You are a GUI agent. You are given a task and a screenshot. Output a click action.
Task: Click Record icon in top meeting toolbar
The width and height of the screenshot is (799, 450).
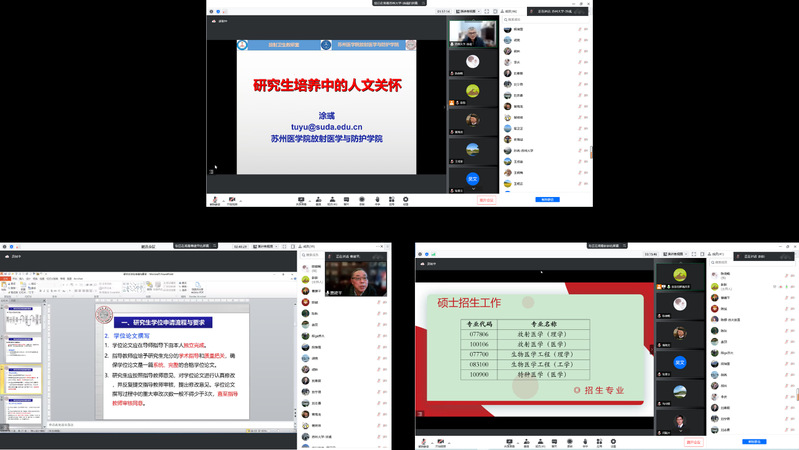361,200
